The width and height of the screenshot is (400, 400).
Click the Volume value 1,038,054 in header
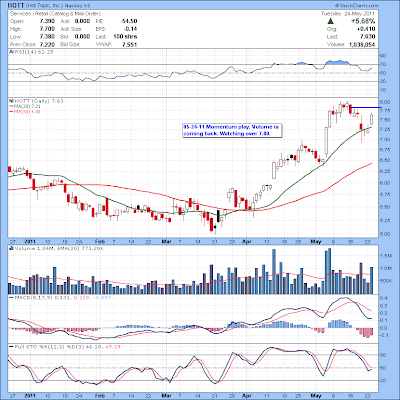pos(362,45)
